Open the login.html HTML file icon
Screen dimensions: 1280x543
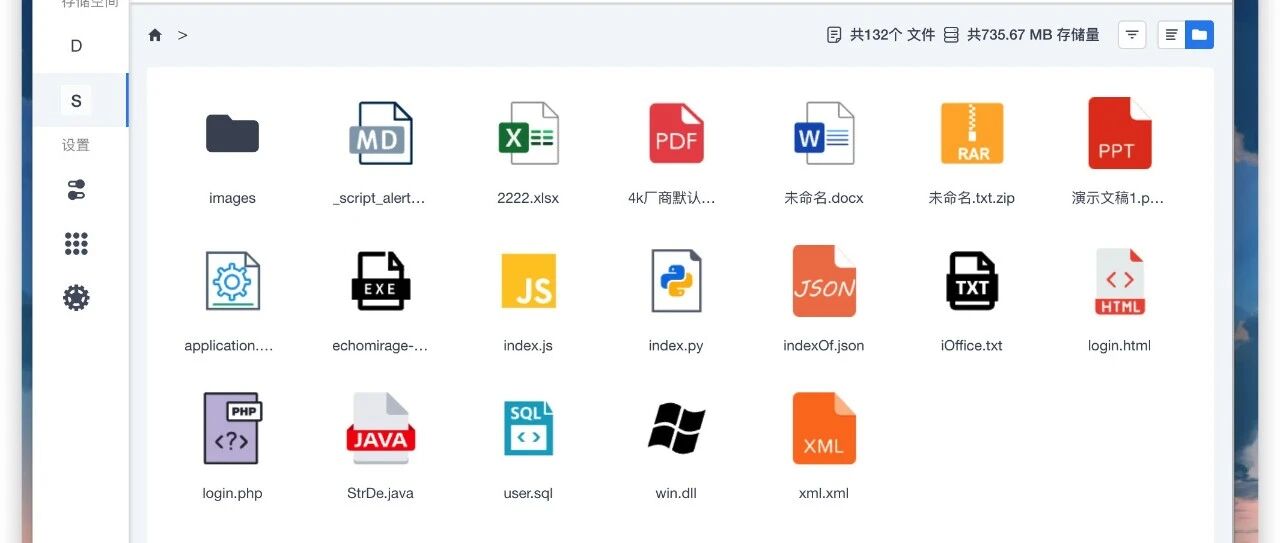coord(1120,281)
